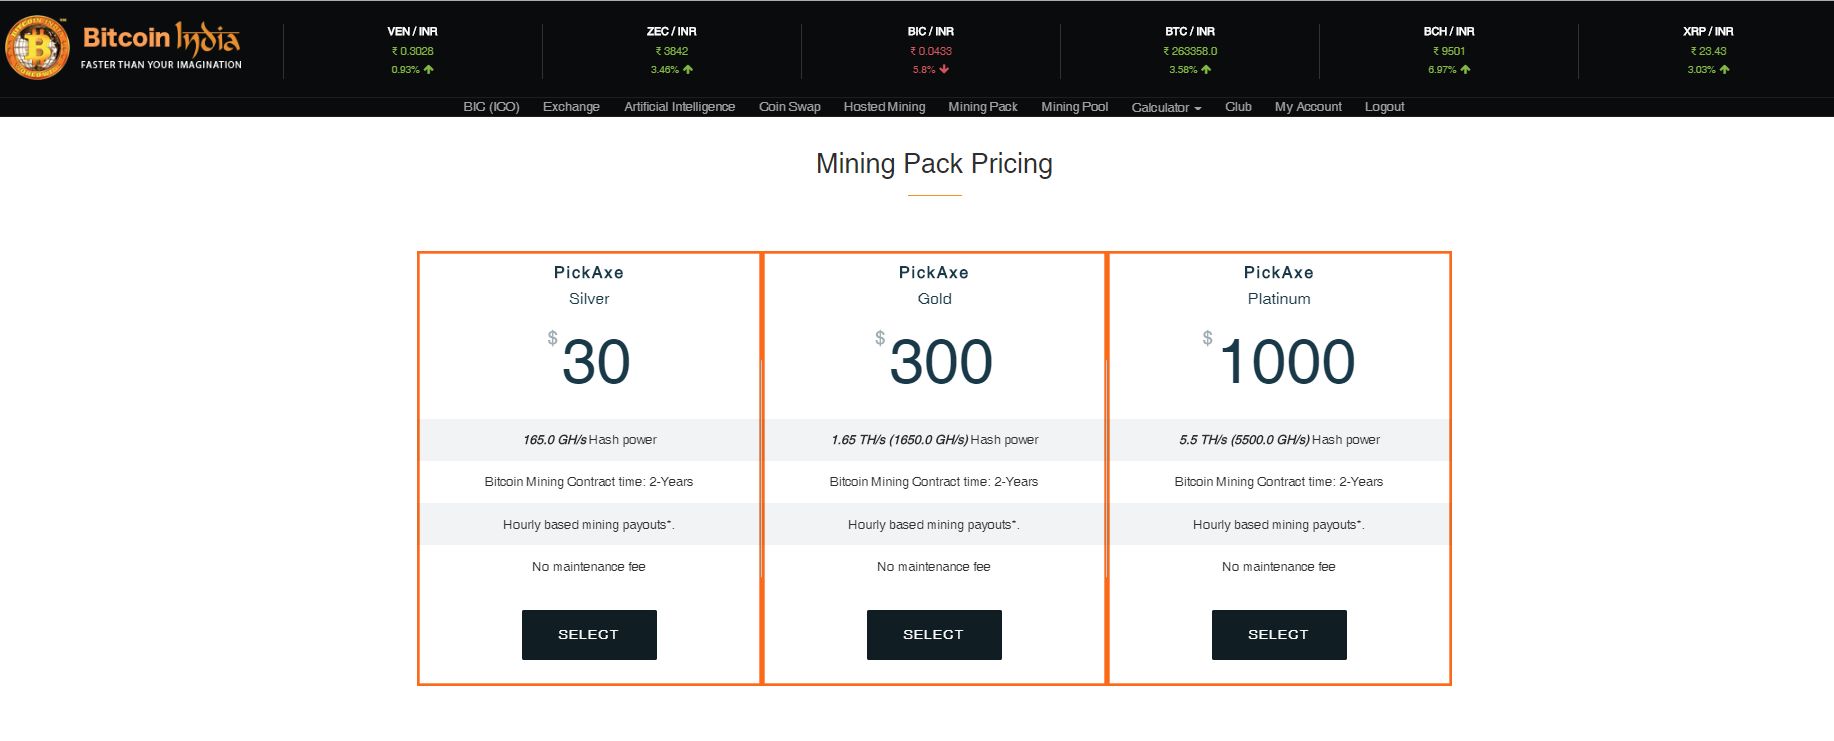Click the VEN / INR ticker
The height and width of the screenshot is (741, 1834).
[x=412, y=50]
